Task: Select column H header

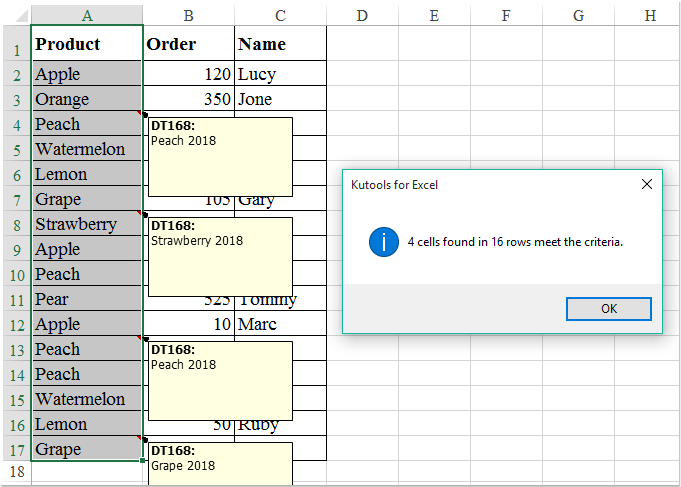Action: pos(650,14)
